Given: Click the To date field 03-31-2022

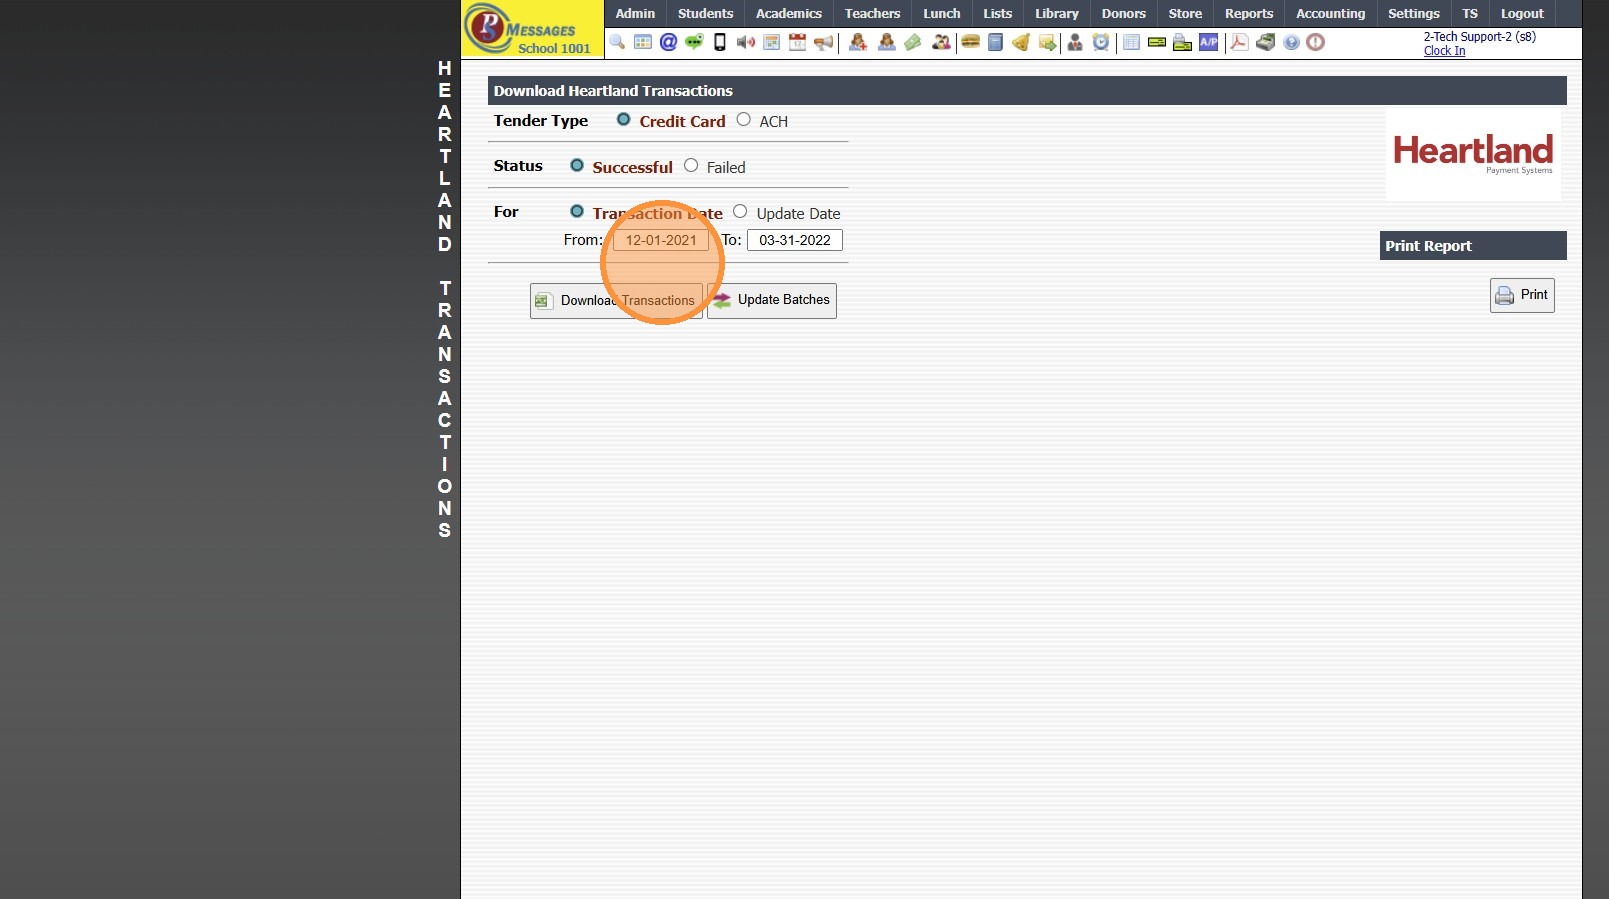Looking at the screenshot, I should click(795, 240).
